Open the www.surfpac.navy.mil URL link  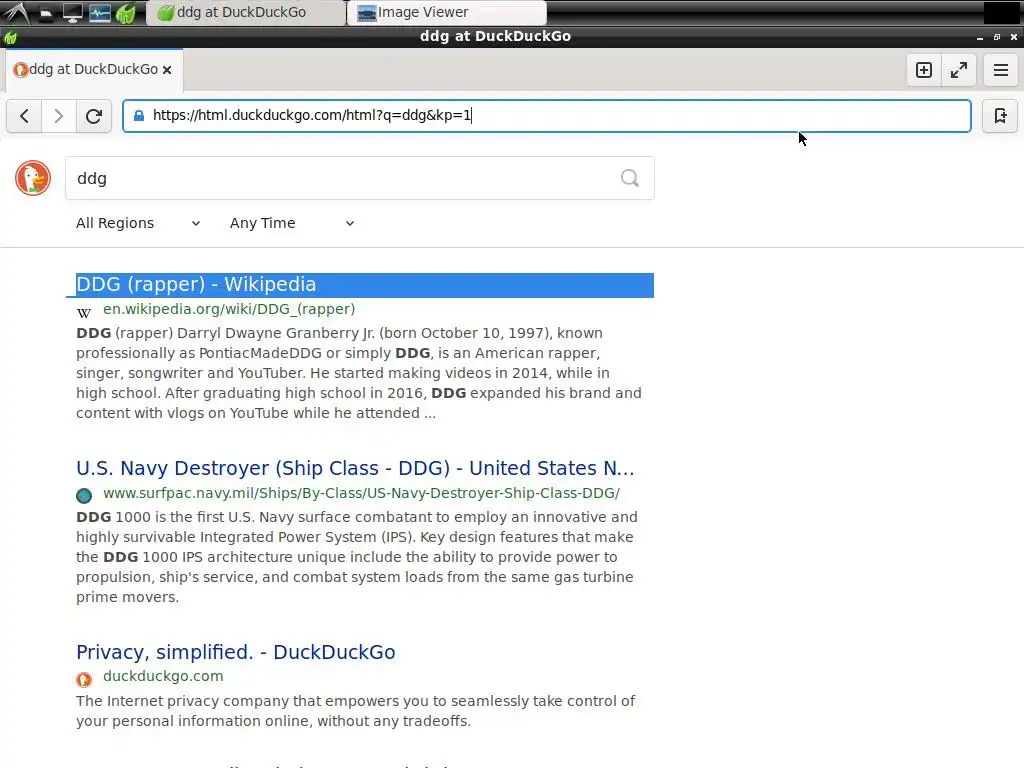361,493
